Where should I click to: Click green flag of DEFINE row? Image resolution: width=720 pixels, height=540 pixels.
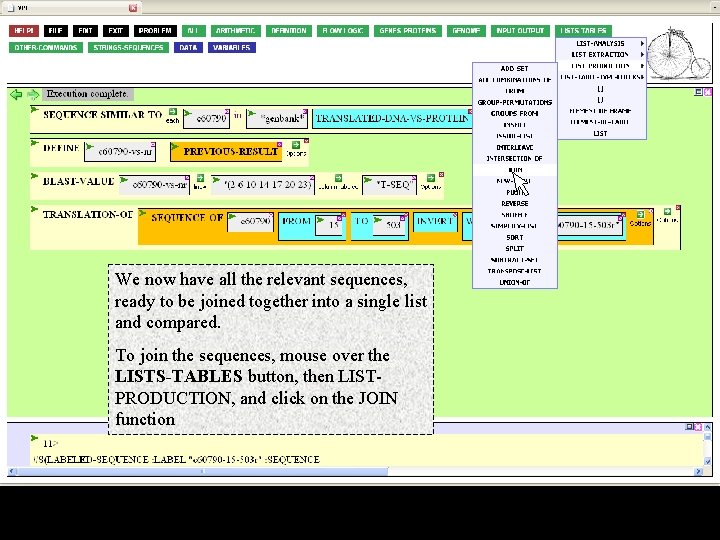pos(34,143)
